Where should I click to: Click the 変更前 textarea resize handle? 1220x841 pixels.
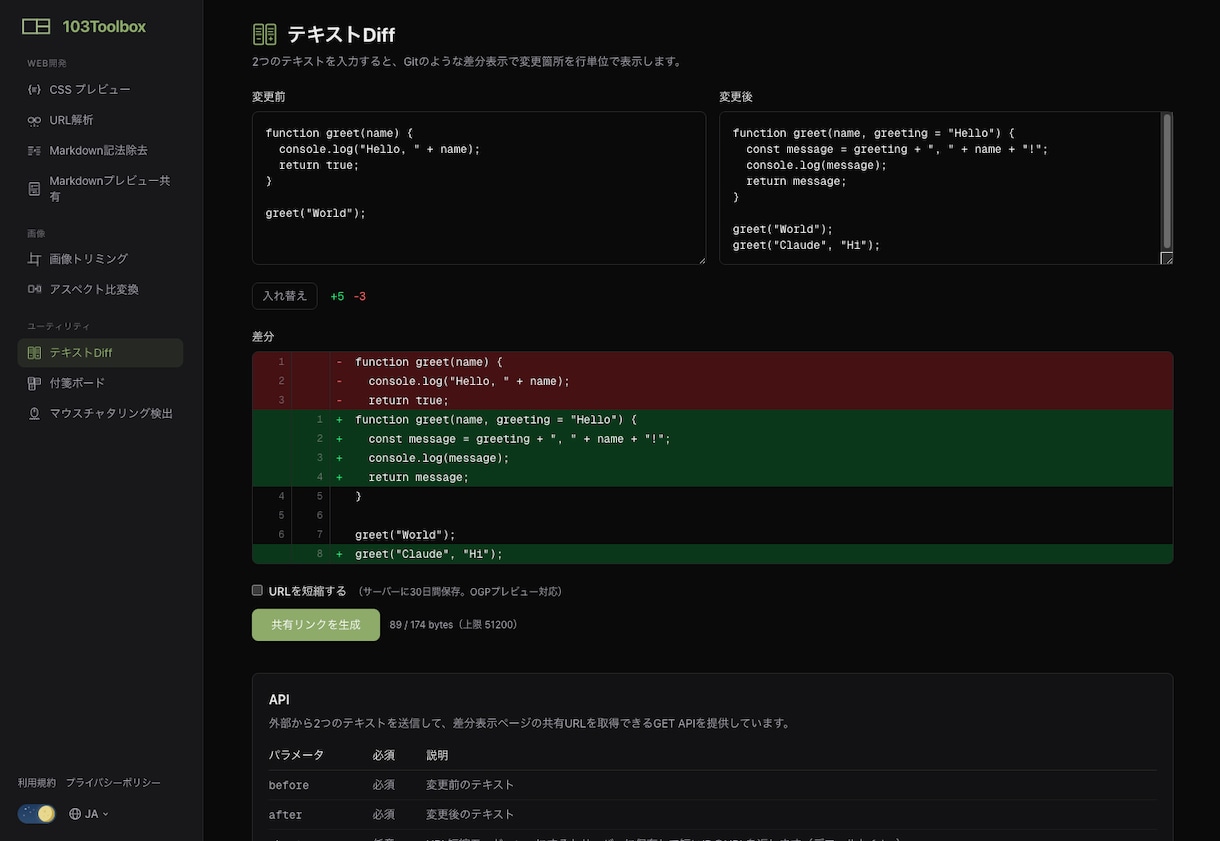click(x=700, y=259)
